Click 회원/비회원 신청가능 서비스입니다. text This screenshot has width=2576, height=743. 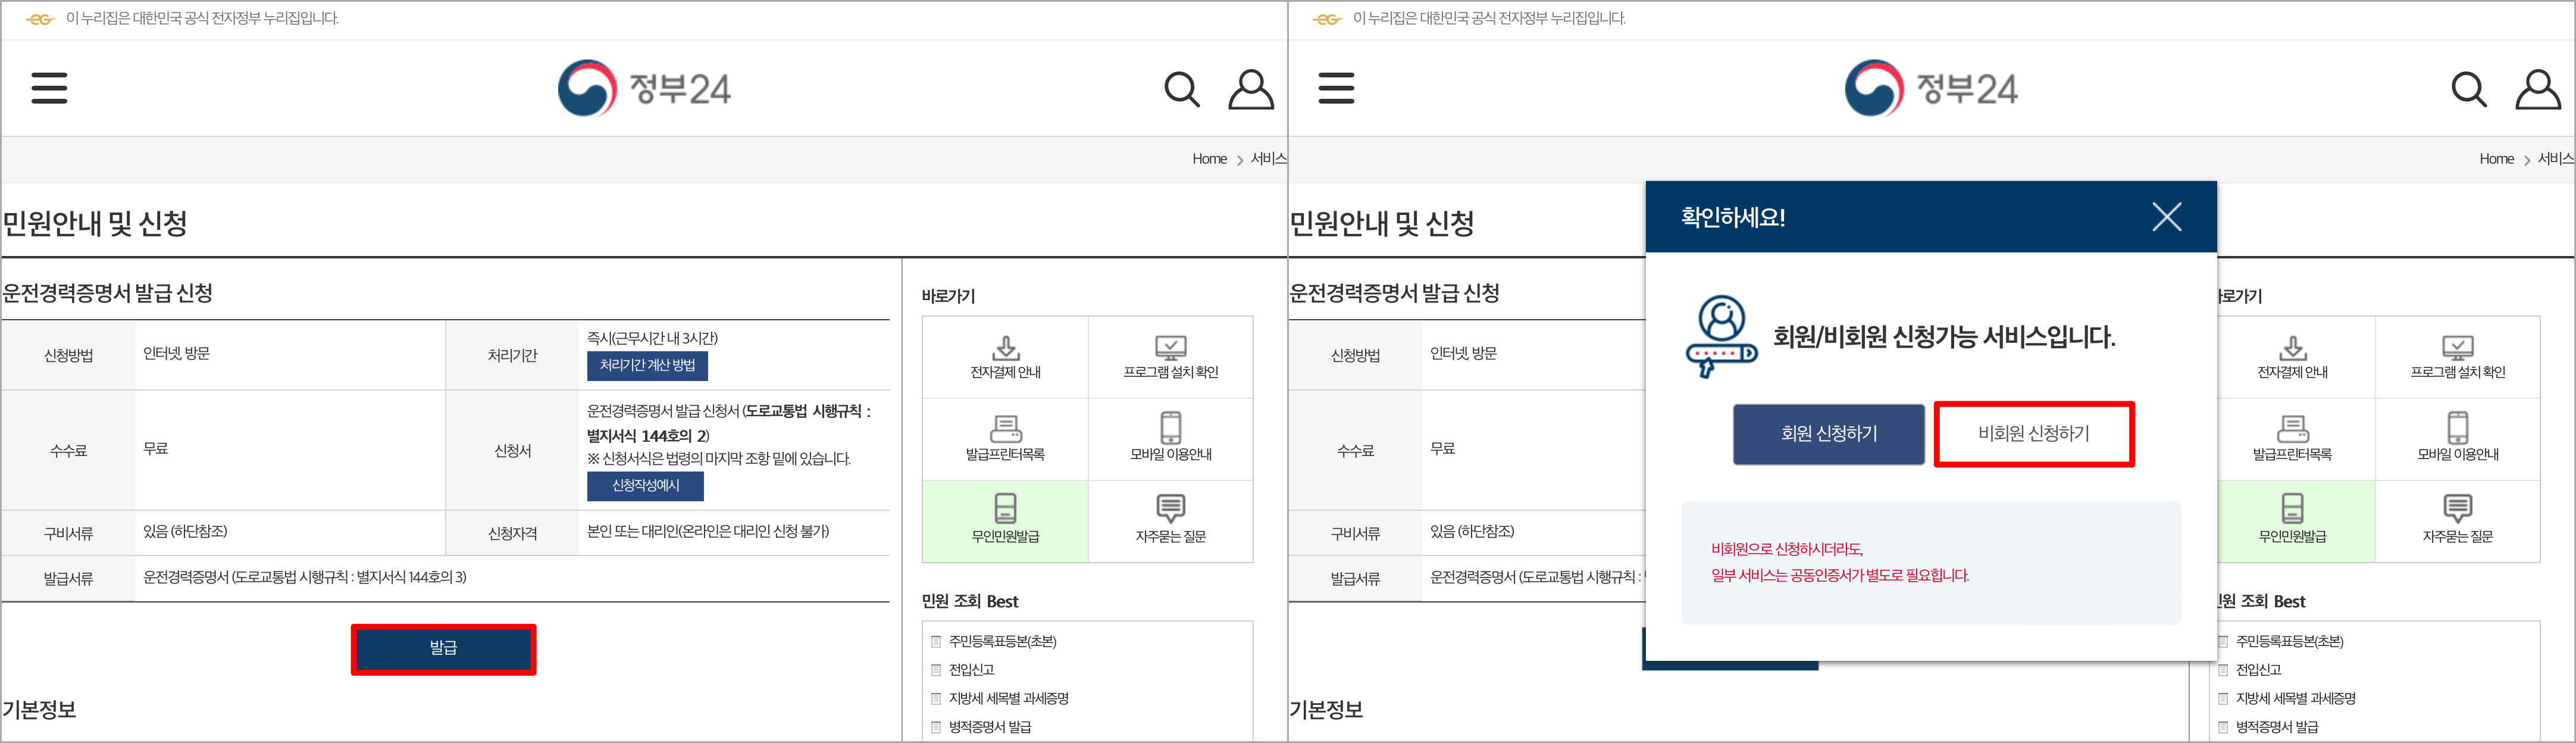[x=1944, y=337]
